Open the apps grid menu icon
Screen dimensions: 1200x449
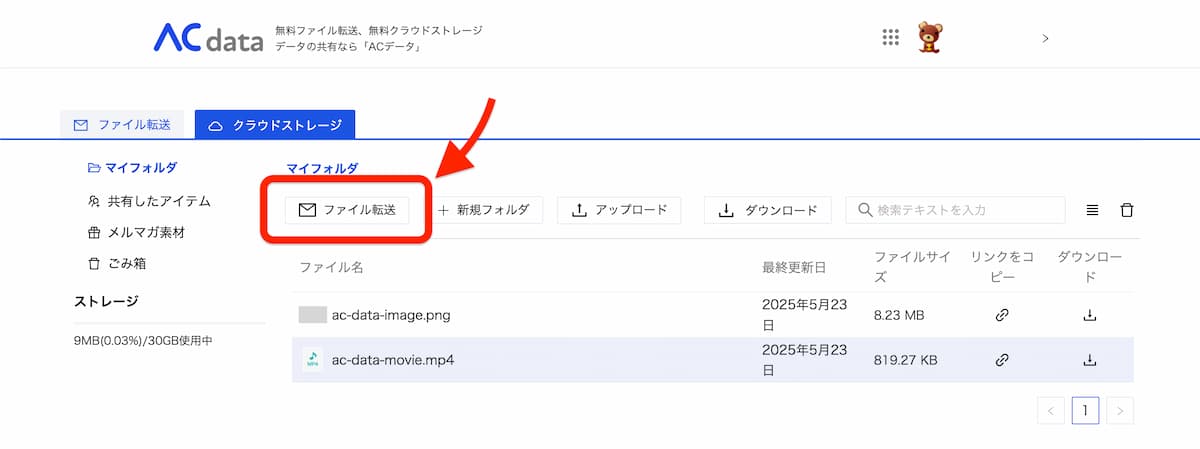[891, 38]
